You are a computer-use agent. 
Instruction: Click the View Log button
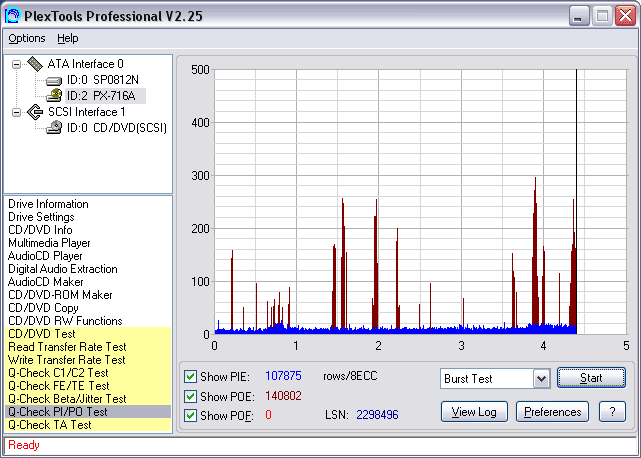474,412
